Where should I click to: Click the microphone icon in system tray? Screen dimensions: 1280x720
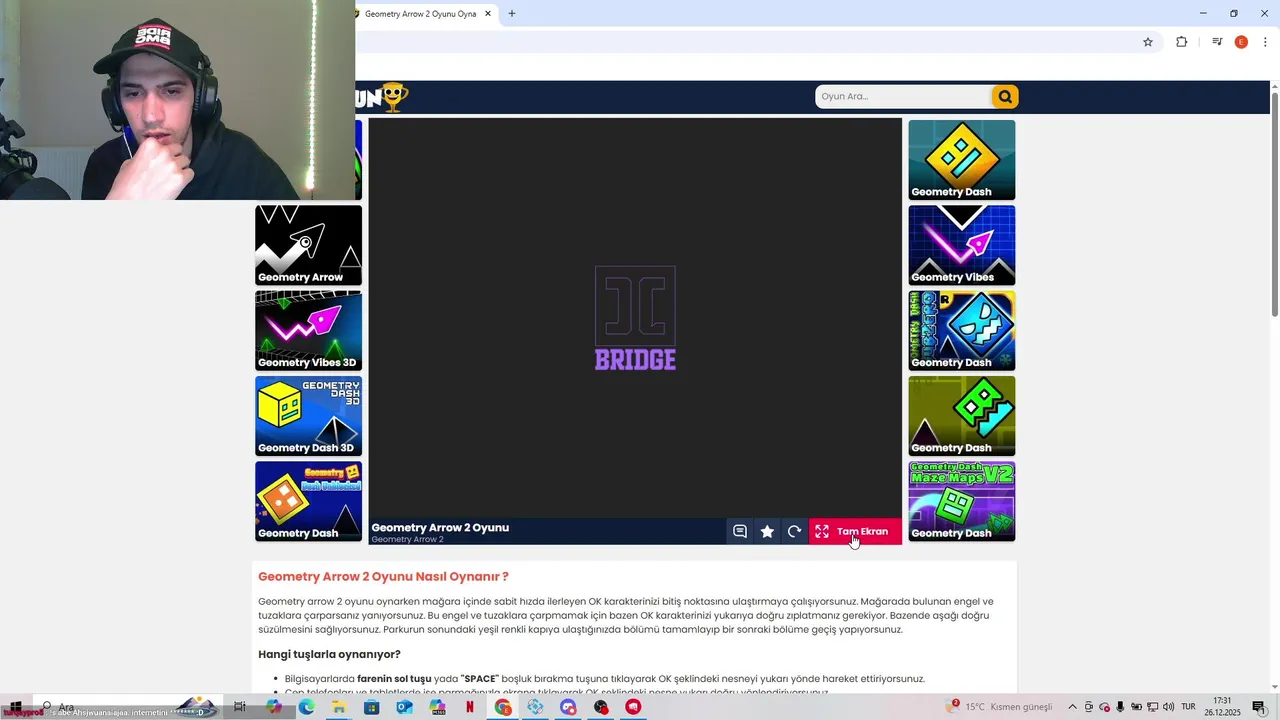click(1121, 707)
